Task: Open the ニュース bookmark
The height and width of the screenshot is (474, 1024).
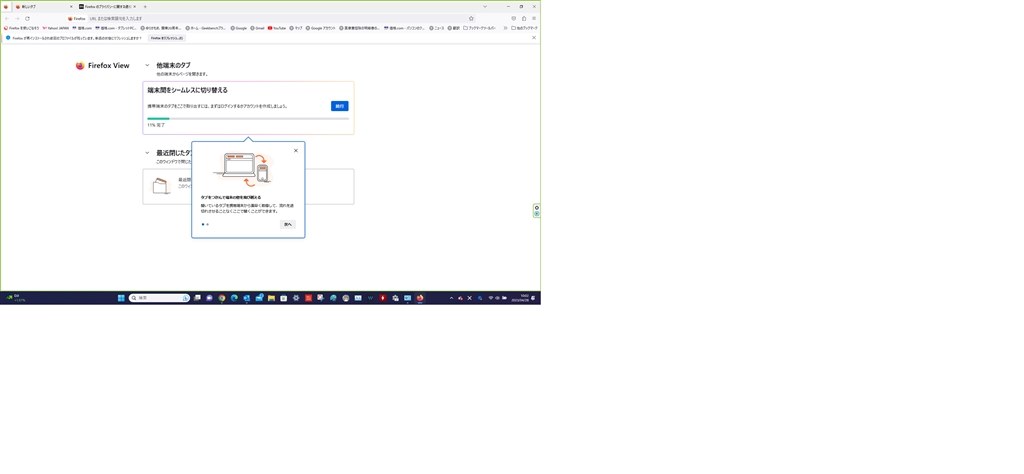Action: point(437,28)
